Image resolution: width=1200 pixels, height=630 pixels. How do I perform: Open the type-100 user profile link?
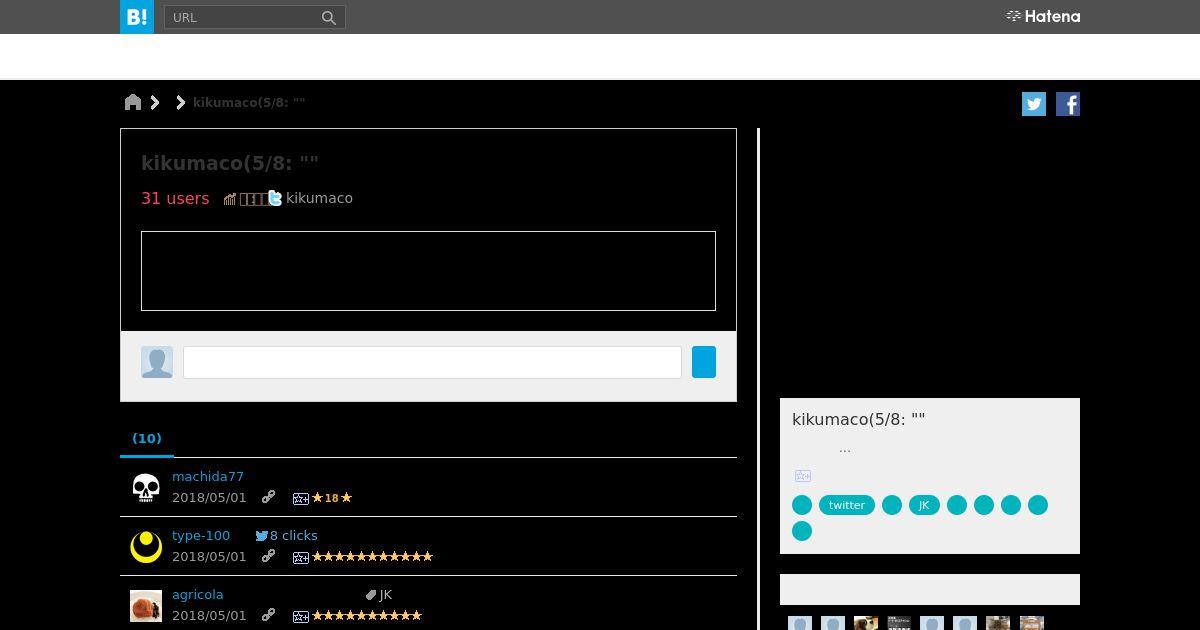tap(201, 535)
